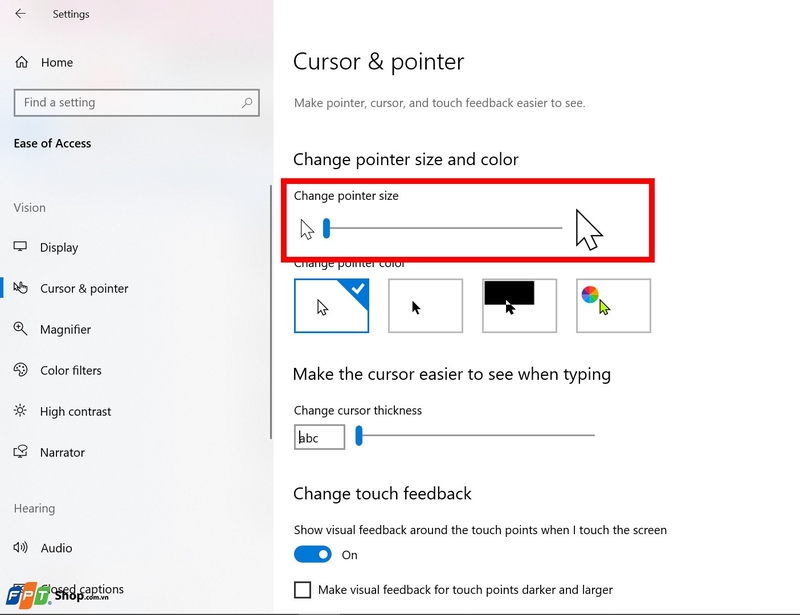Screen dimensions: 800x615
Task: Select the custom color pointer option
Action: coord(613,306)
